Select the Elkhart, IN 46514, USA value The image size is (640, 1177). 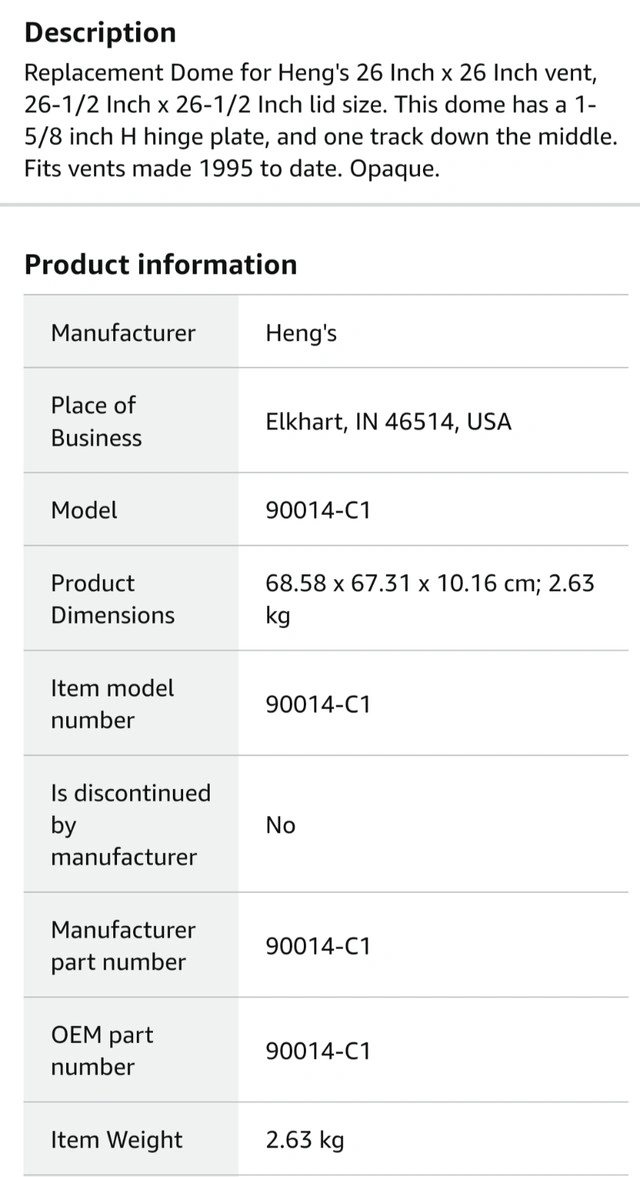[x=388, y=422]
